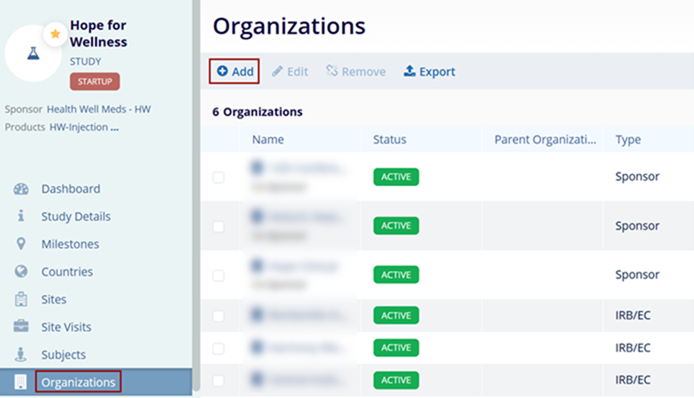Click the Dashboard gauge icon
Screen dimensions: 694x398
coord(21,189)
